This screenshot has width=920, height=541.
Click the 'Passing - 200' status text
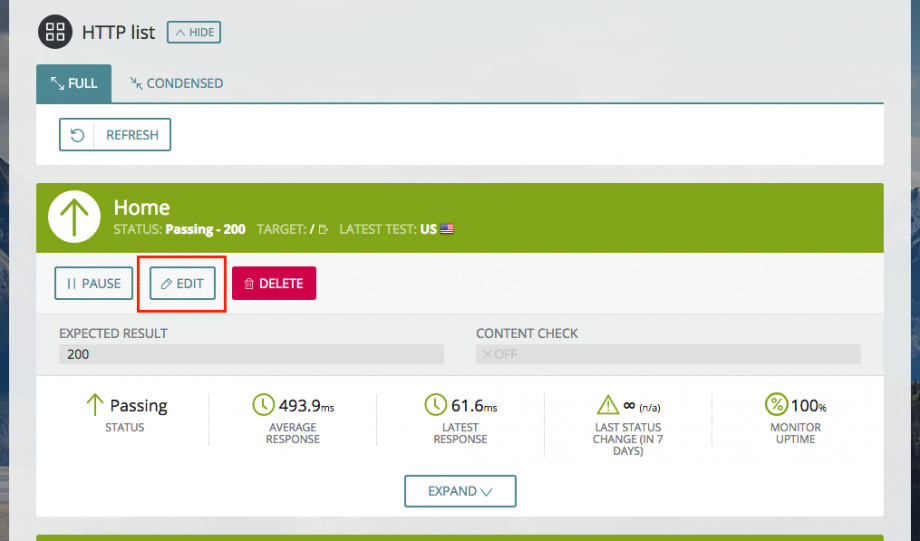pyautogui.click(x=205, y=229)
